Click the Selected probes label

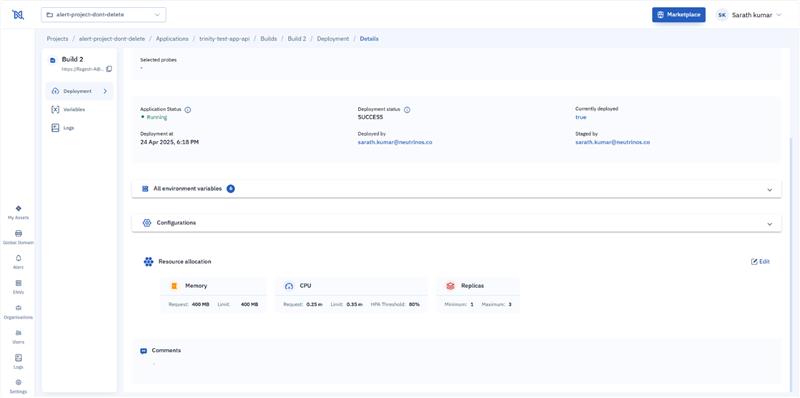coord(158,60)
